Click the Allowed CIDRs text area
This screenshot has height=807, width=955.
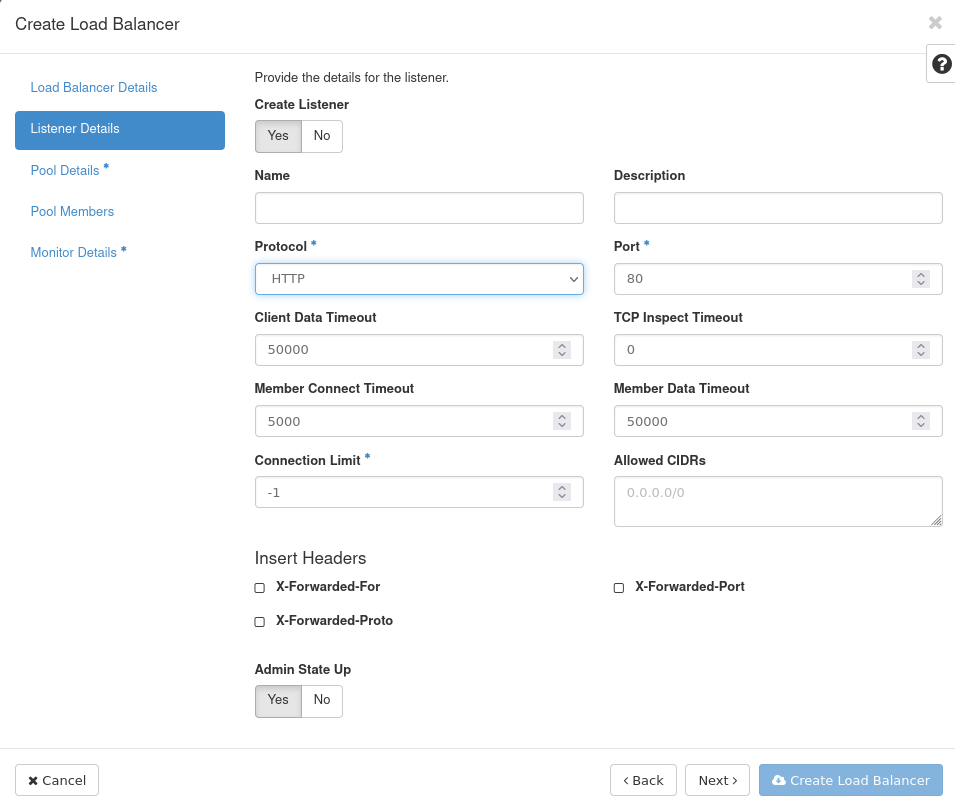[778, 501]
